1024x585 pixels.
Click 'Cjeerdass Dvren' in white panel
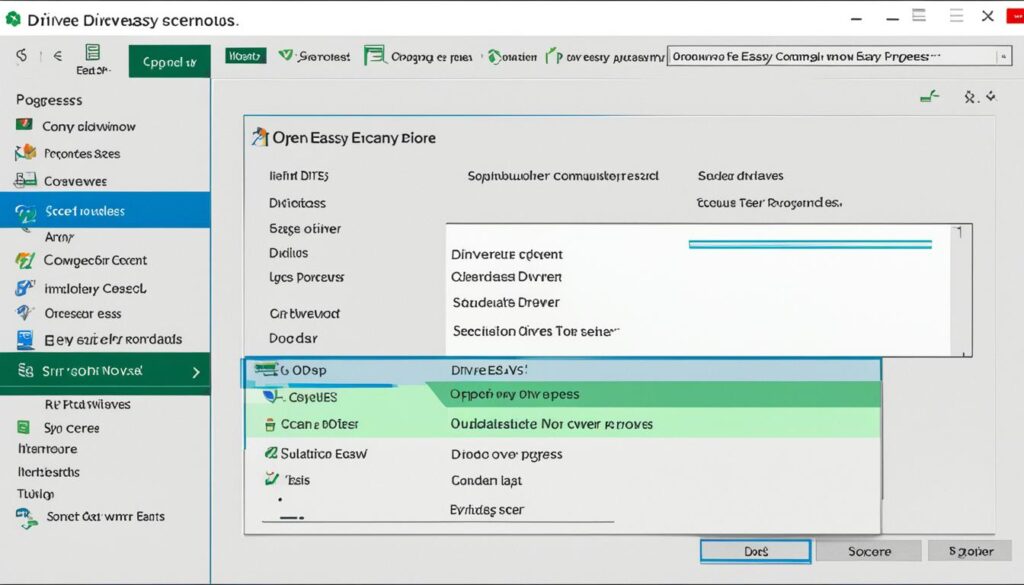[506, 277]
